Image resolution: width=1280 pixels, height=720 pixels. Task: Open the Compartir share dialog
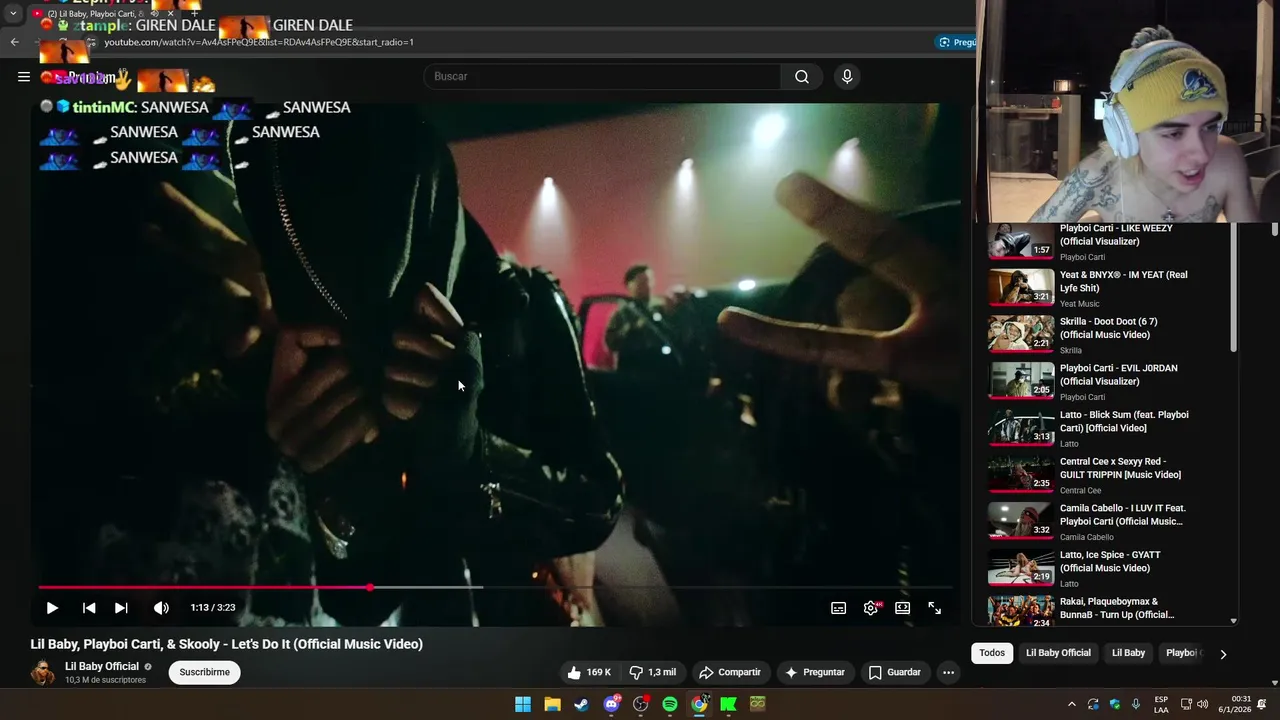(730, 672)
